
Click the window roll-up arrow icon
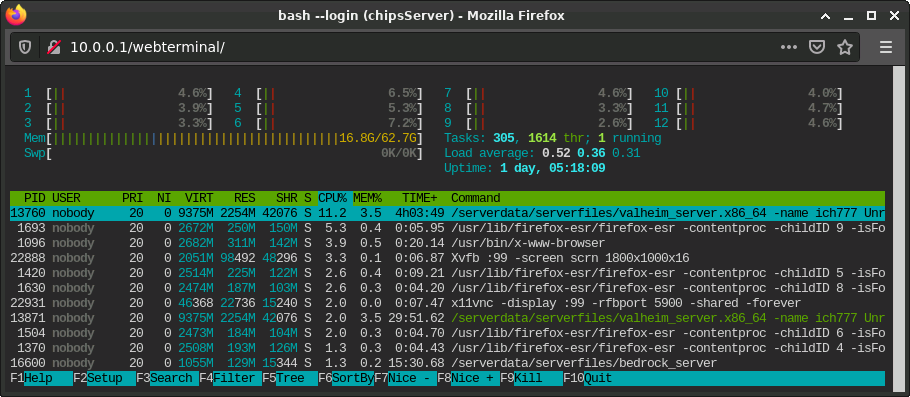click(x=826, y=16)
